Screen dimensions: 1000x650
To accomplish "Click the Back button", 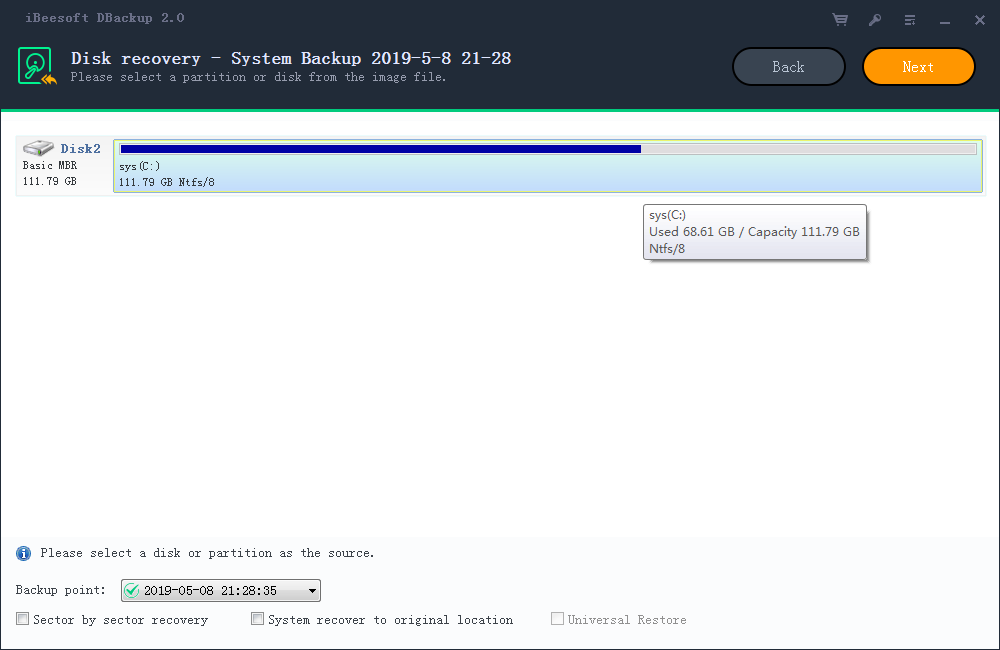I will pyautogui.click(x=789, y=67).
